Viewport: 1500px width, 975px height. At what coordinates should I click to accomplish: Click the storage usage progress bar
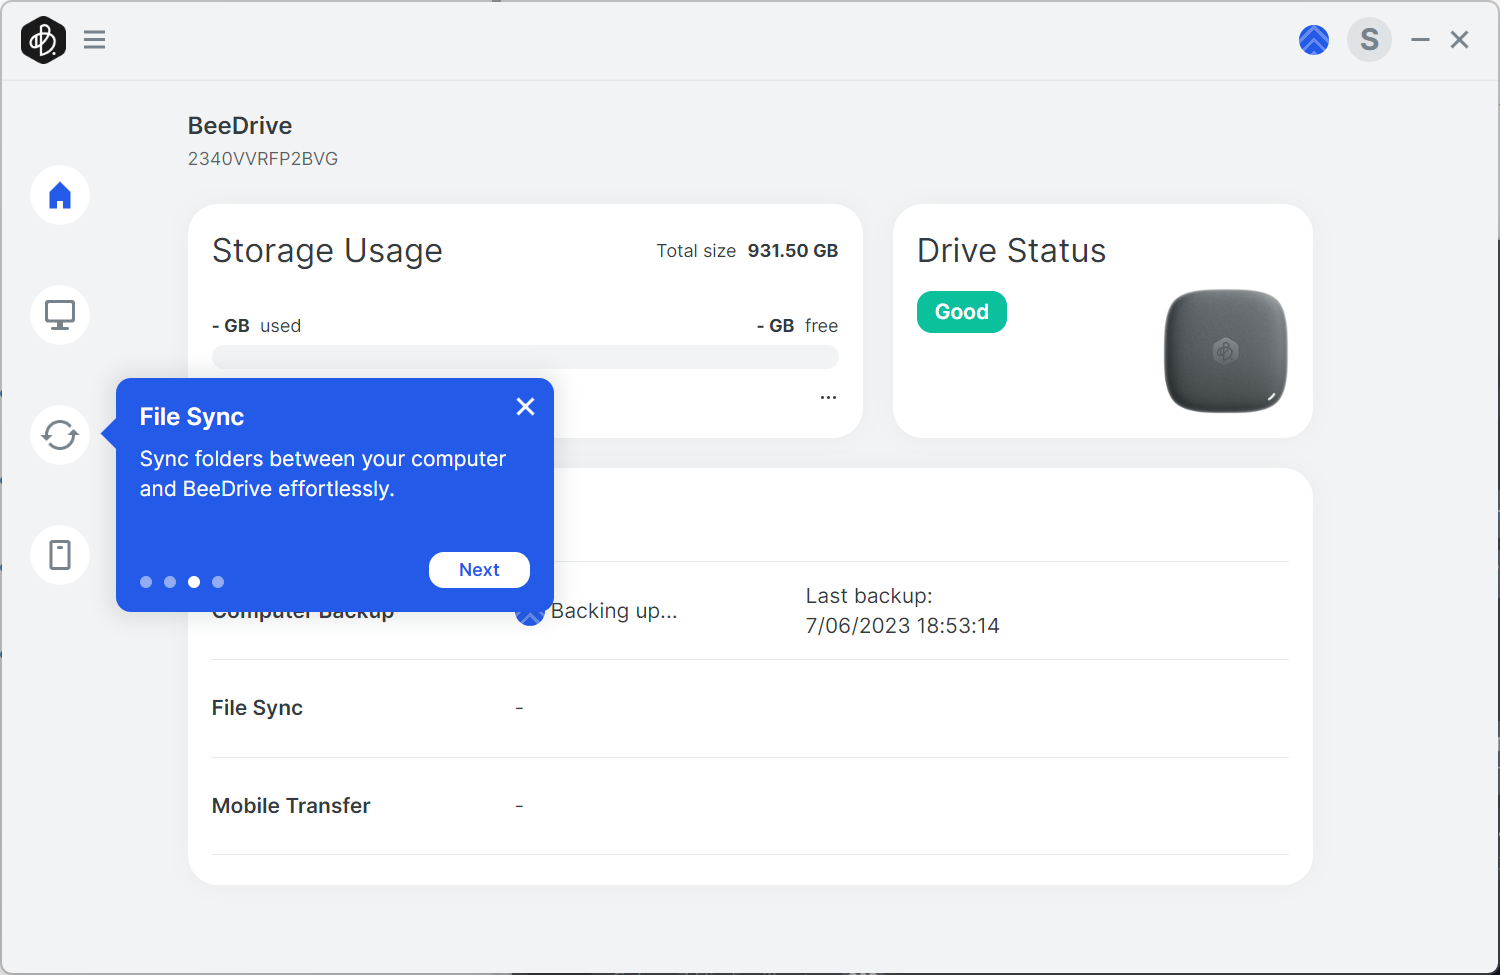(525, 357)
